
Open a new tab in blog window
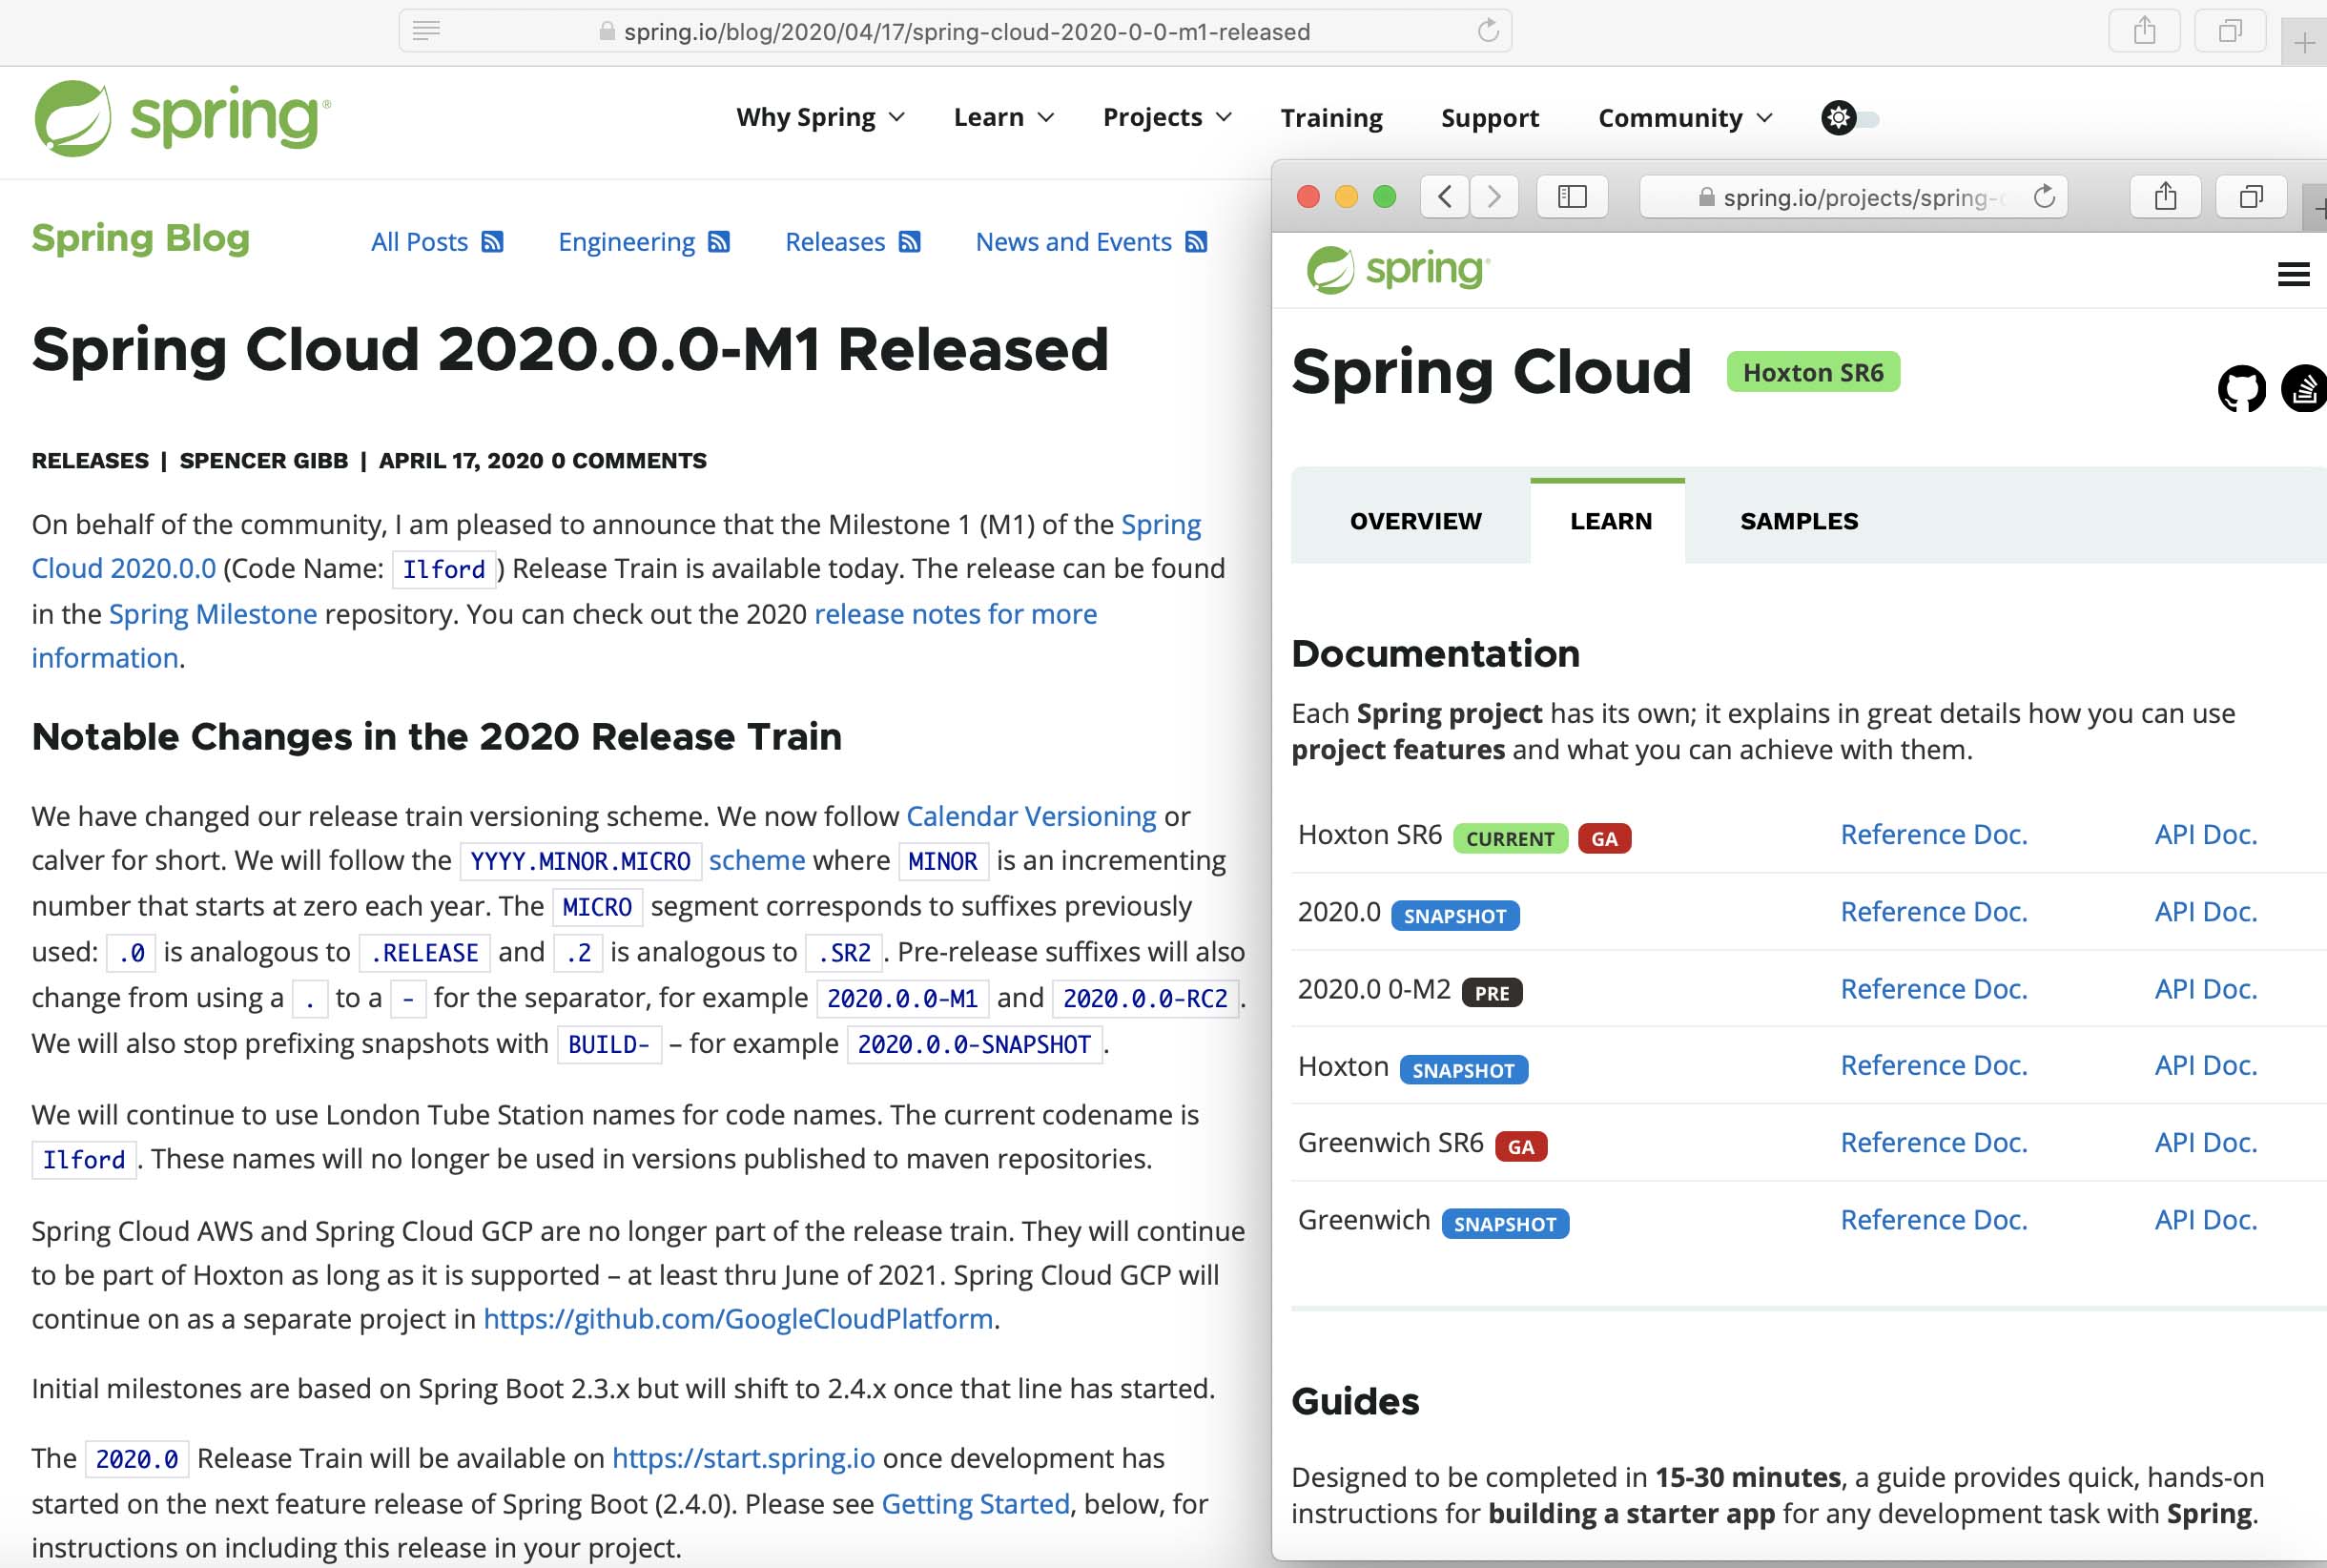click(x=2304, y=43)
